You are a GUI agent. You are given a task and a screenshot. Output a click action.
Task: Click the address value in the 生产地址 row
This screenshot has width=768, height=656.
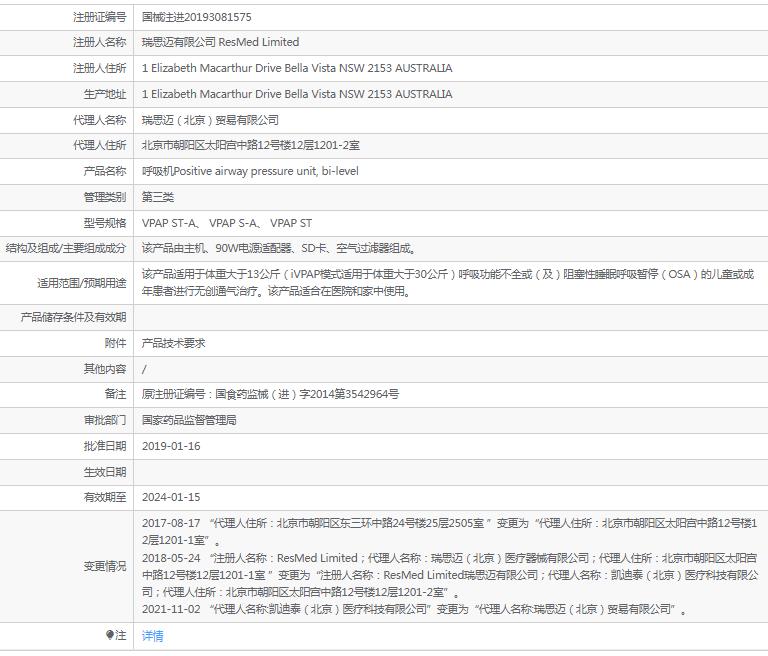tap(297, 94)
